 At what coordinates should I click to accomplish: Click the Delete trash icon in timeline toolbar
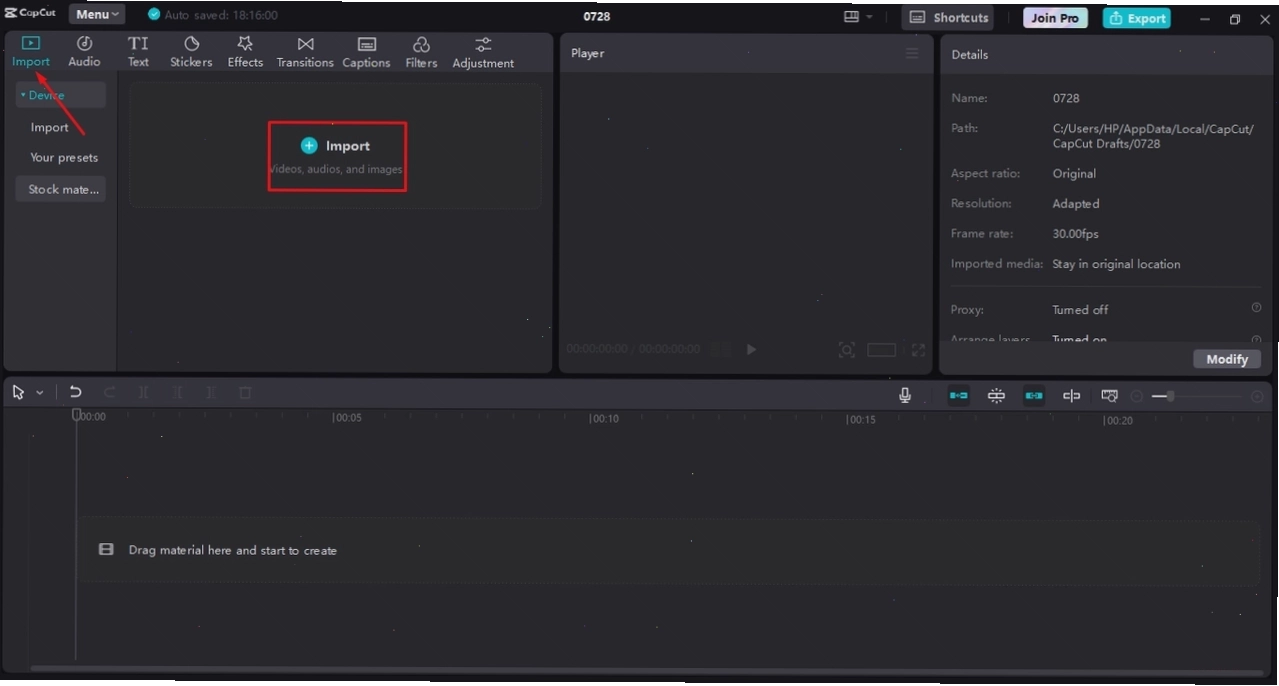pos(245,393)
